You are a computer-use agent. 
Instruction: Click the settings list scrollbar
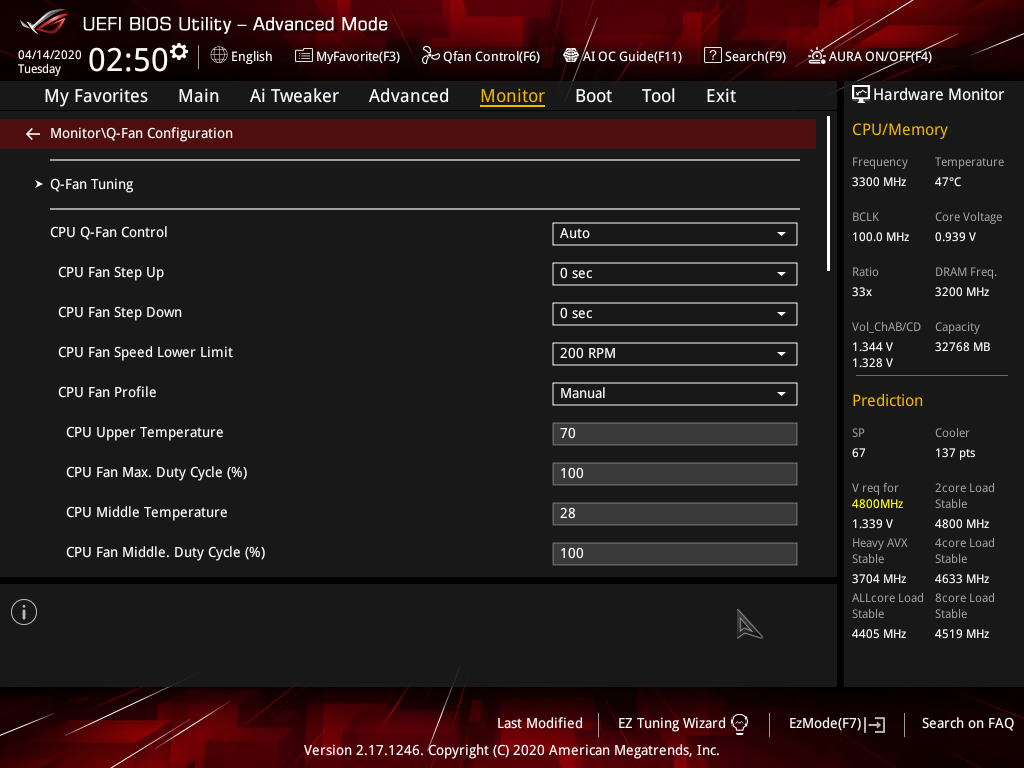(829, 193)
